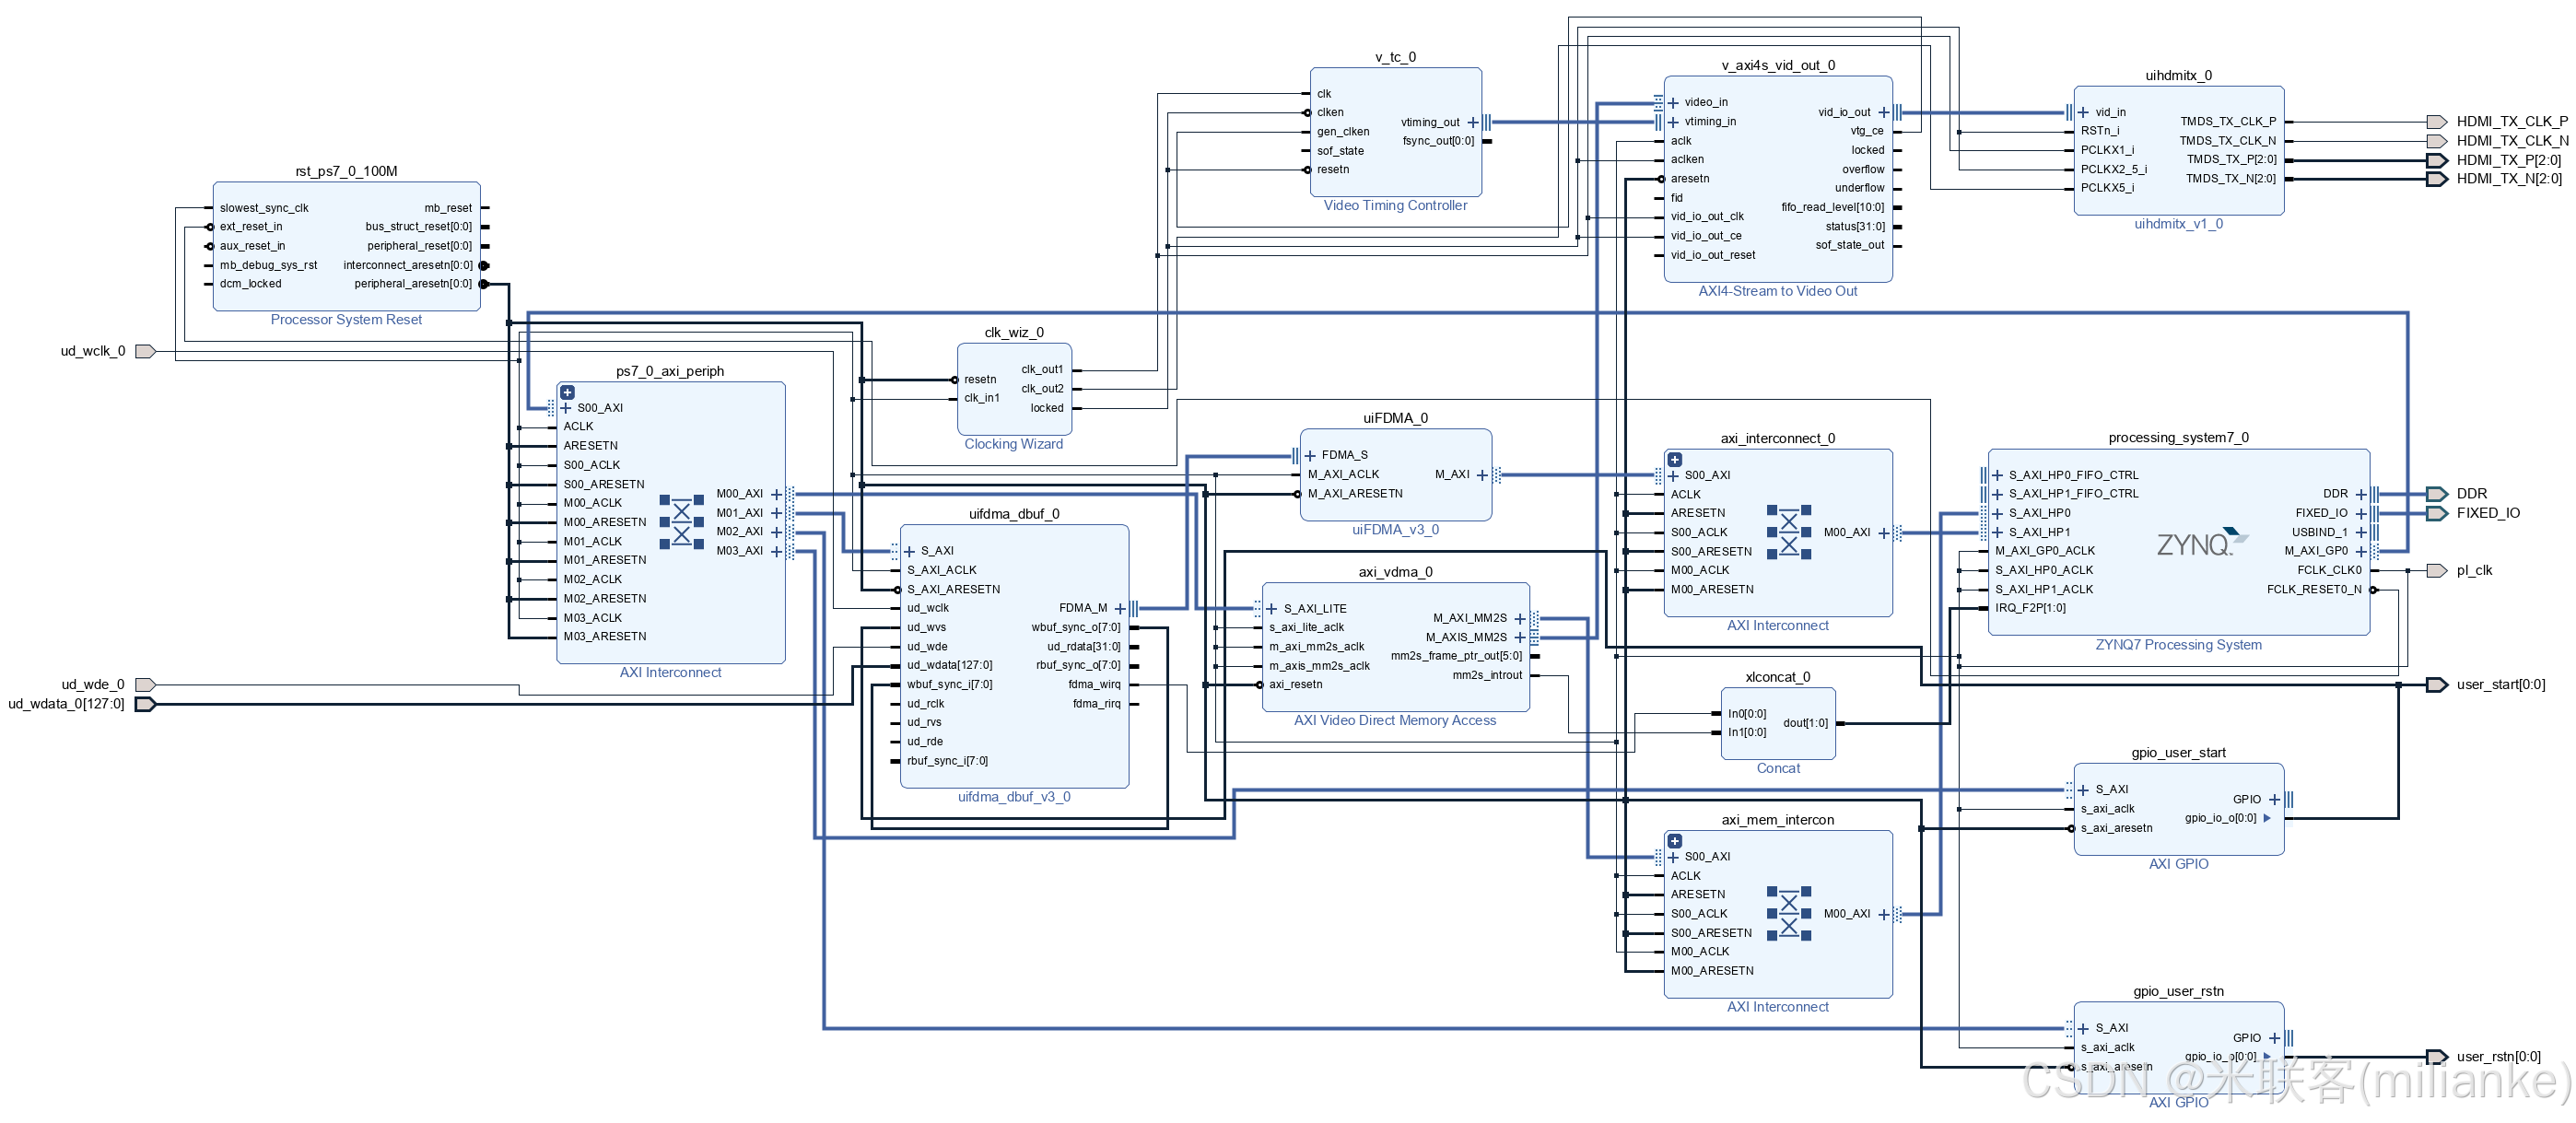Expand the M00_AXI interface on axi_mem_intercon

pyautogui.click(x=1884, y=914)
